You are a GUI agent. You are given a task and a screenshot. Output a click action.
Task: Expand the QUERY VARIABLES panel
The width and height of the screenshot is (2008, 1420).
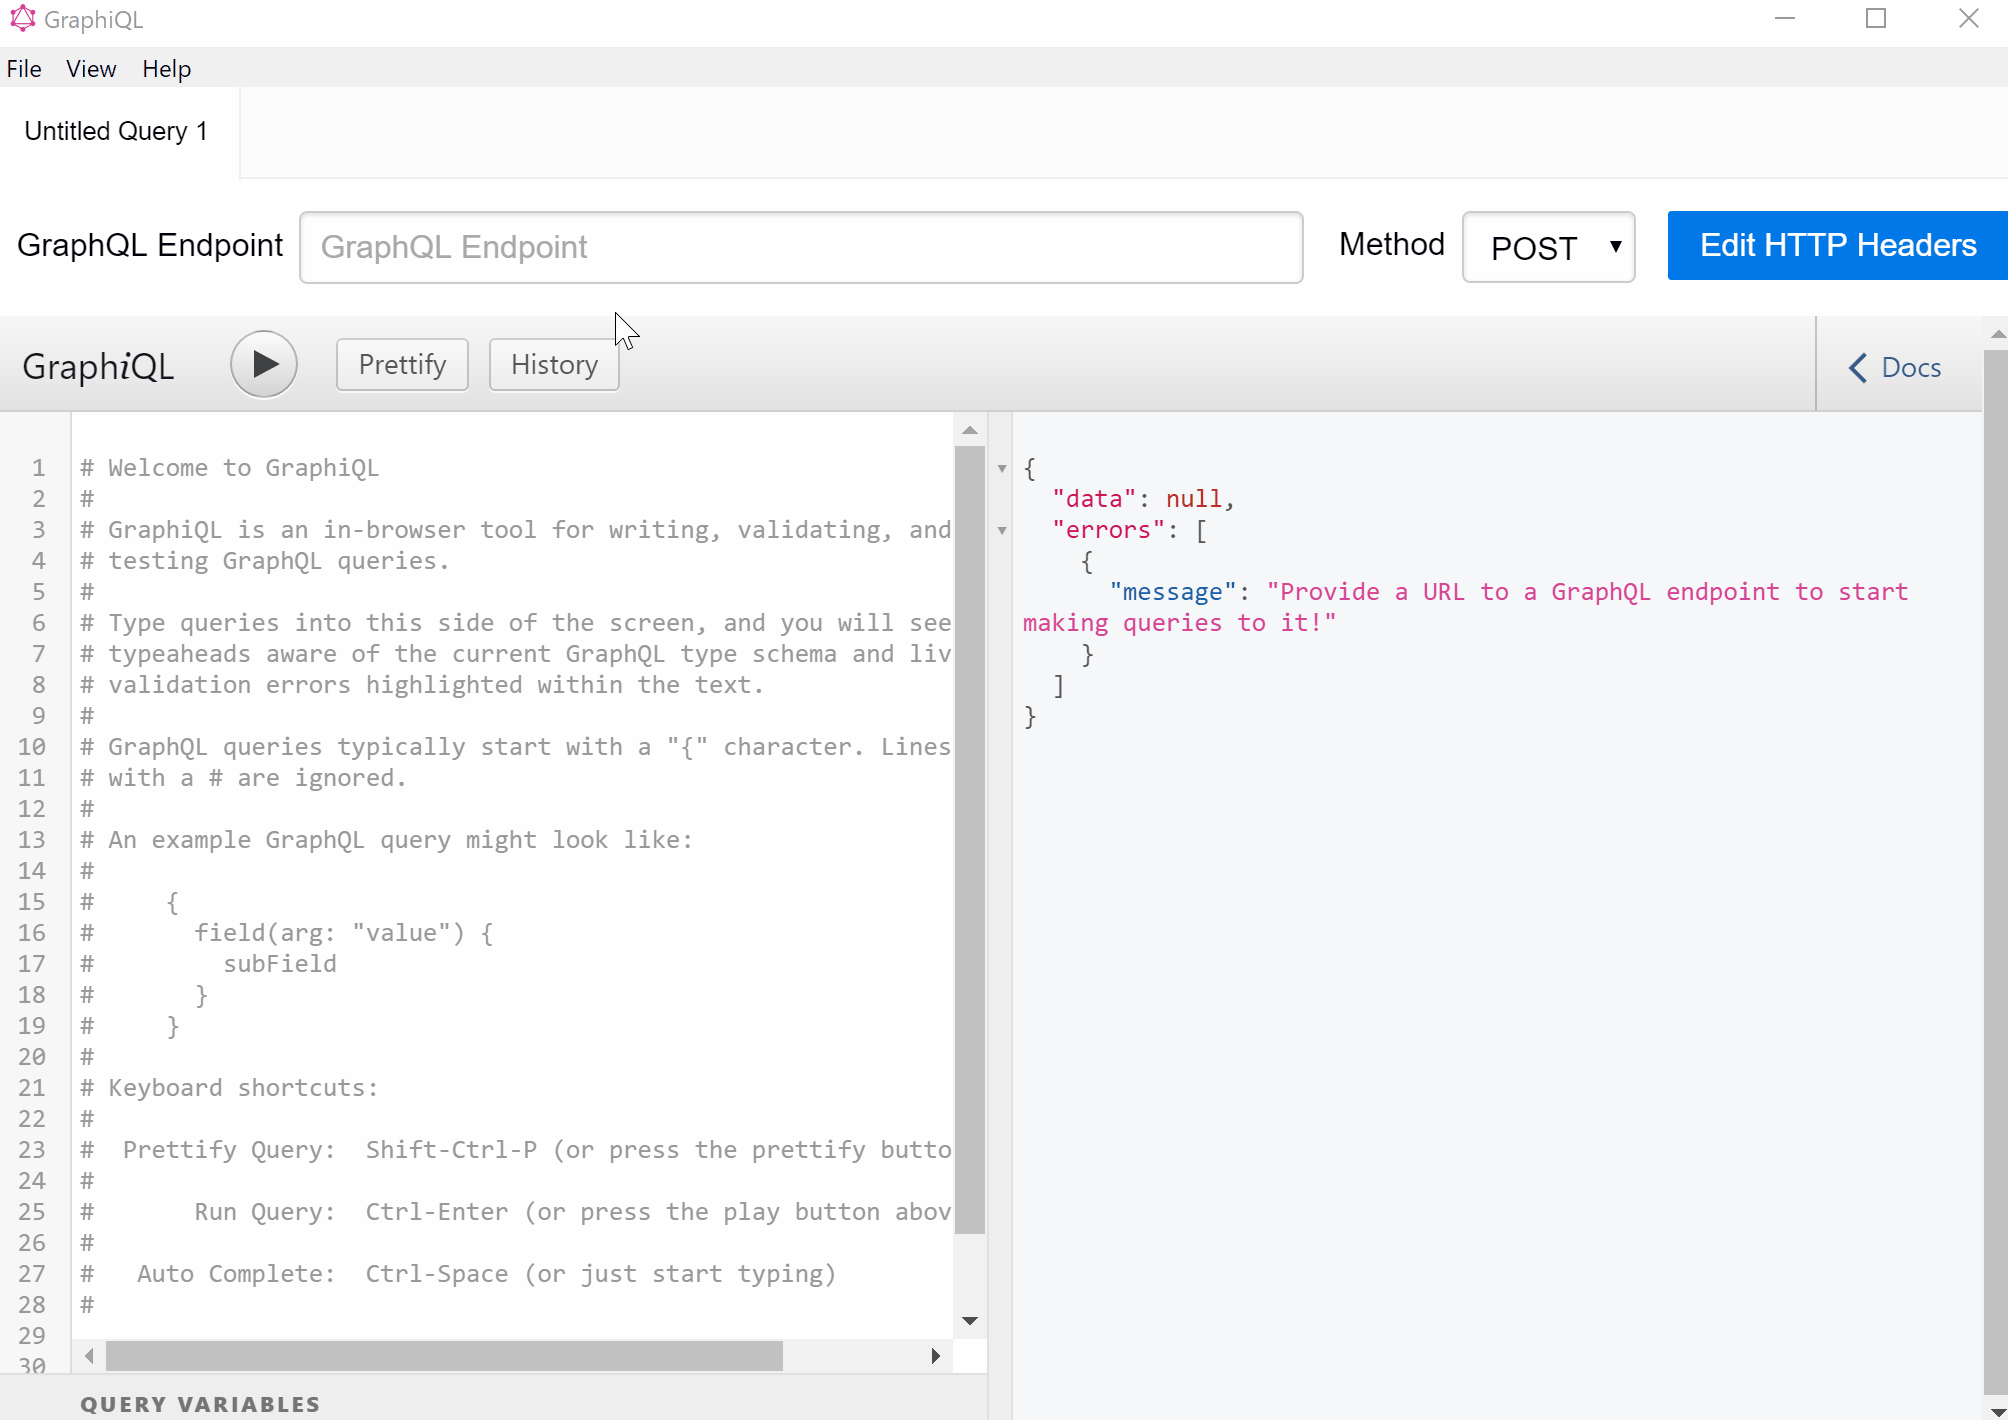(200, 1404)
